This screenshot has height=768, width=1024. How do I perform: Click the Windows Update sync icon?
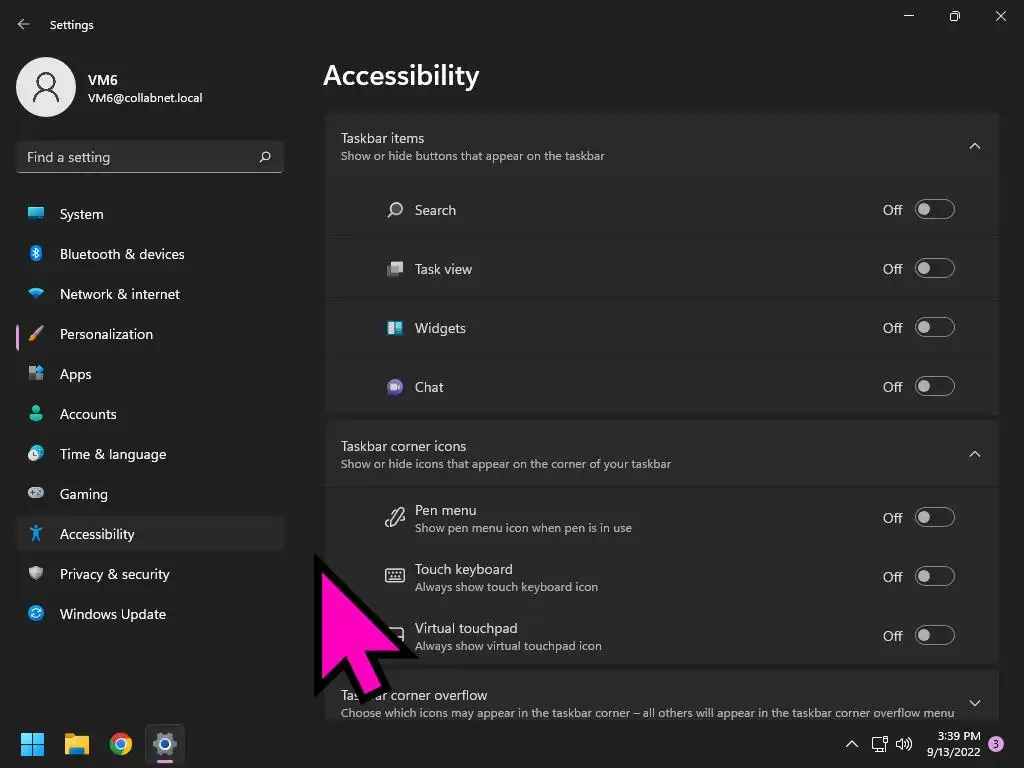[36, 614]
